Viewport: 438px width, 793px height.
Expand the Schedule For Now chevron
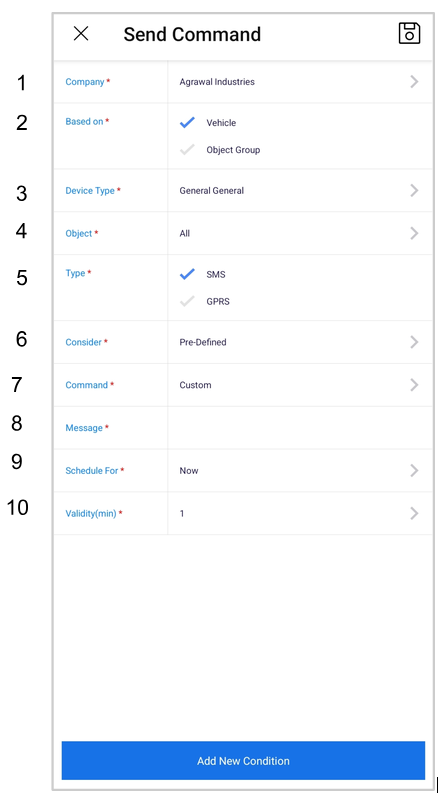pos(414,471)
